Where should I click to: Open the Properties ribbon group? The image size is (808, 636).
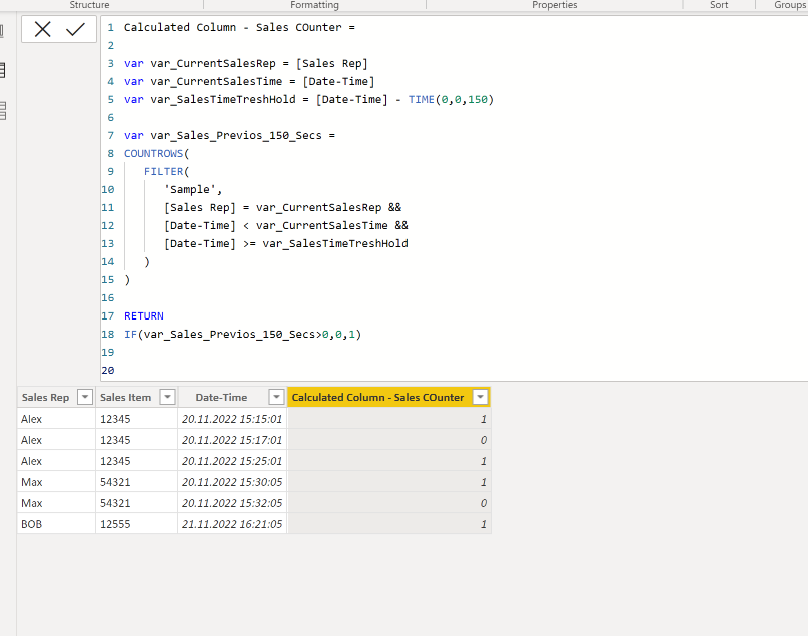[x=554, y=5]
